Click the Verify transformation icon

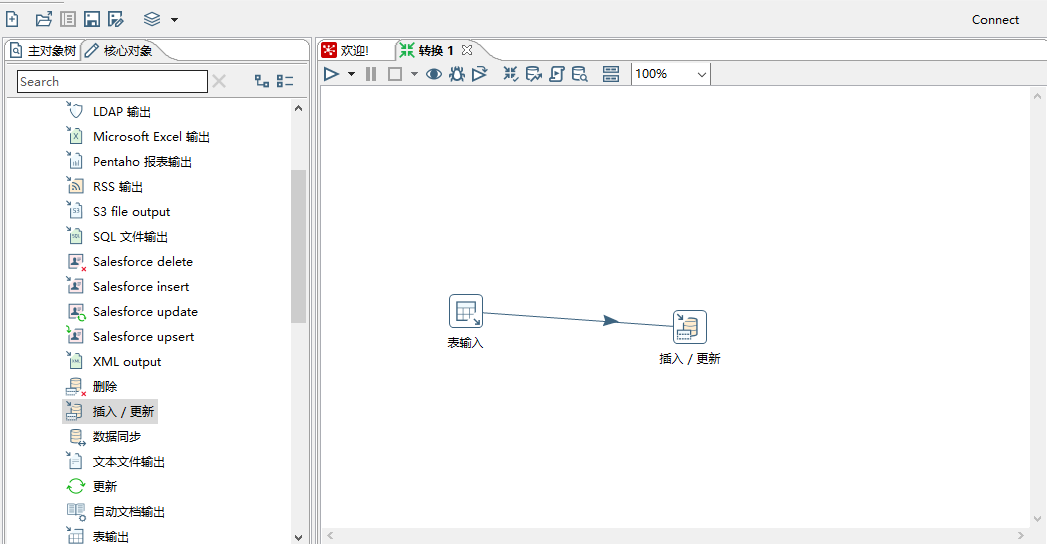pyautogui.click(x=511, y=74)
